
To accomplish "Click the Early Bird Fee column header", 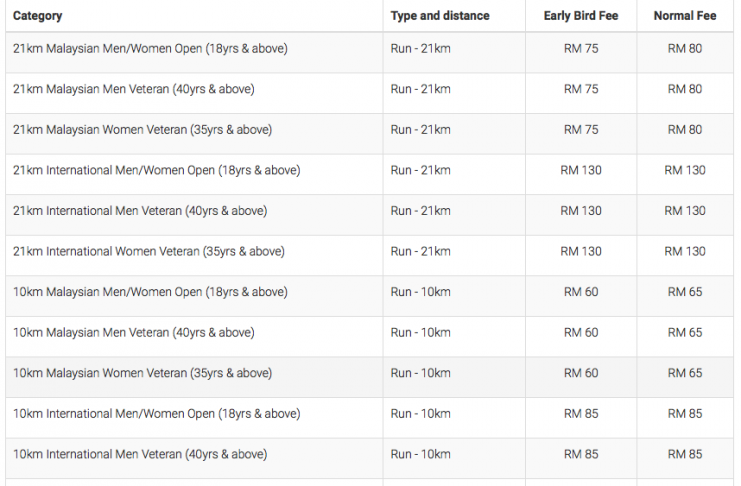I will [581, 16].
